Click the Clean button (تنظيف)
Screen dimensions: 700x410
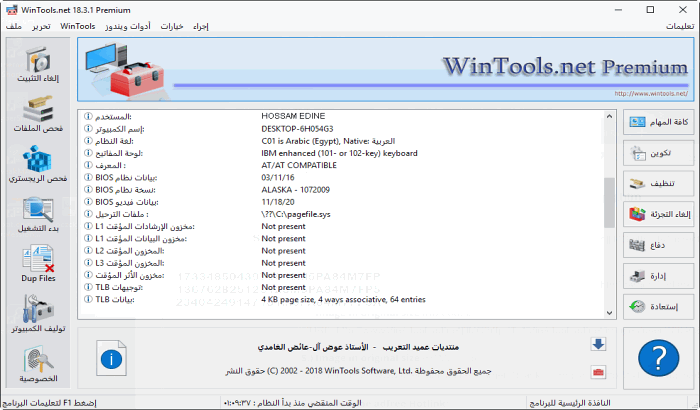click(658, 184)
